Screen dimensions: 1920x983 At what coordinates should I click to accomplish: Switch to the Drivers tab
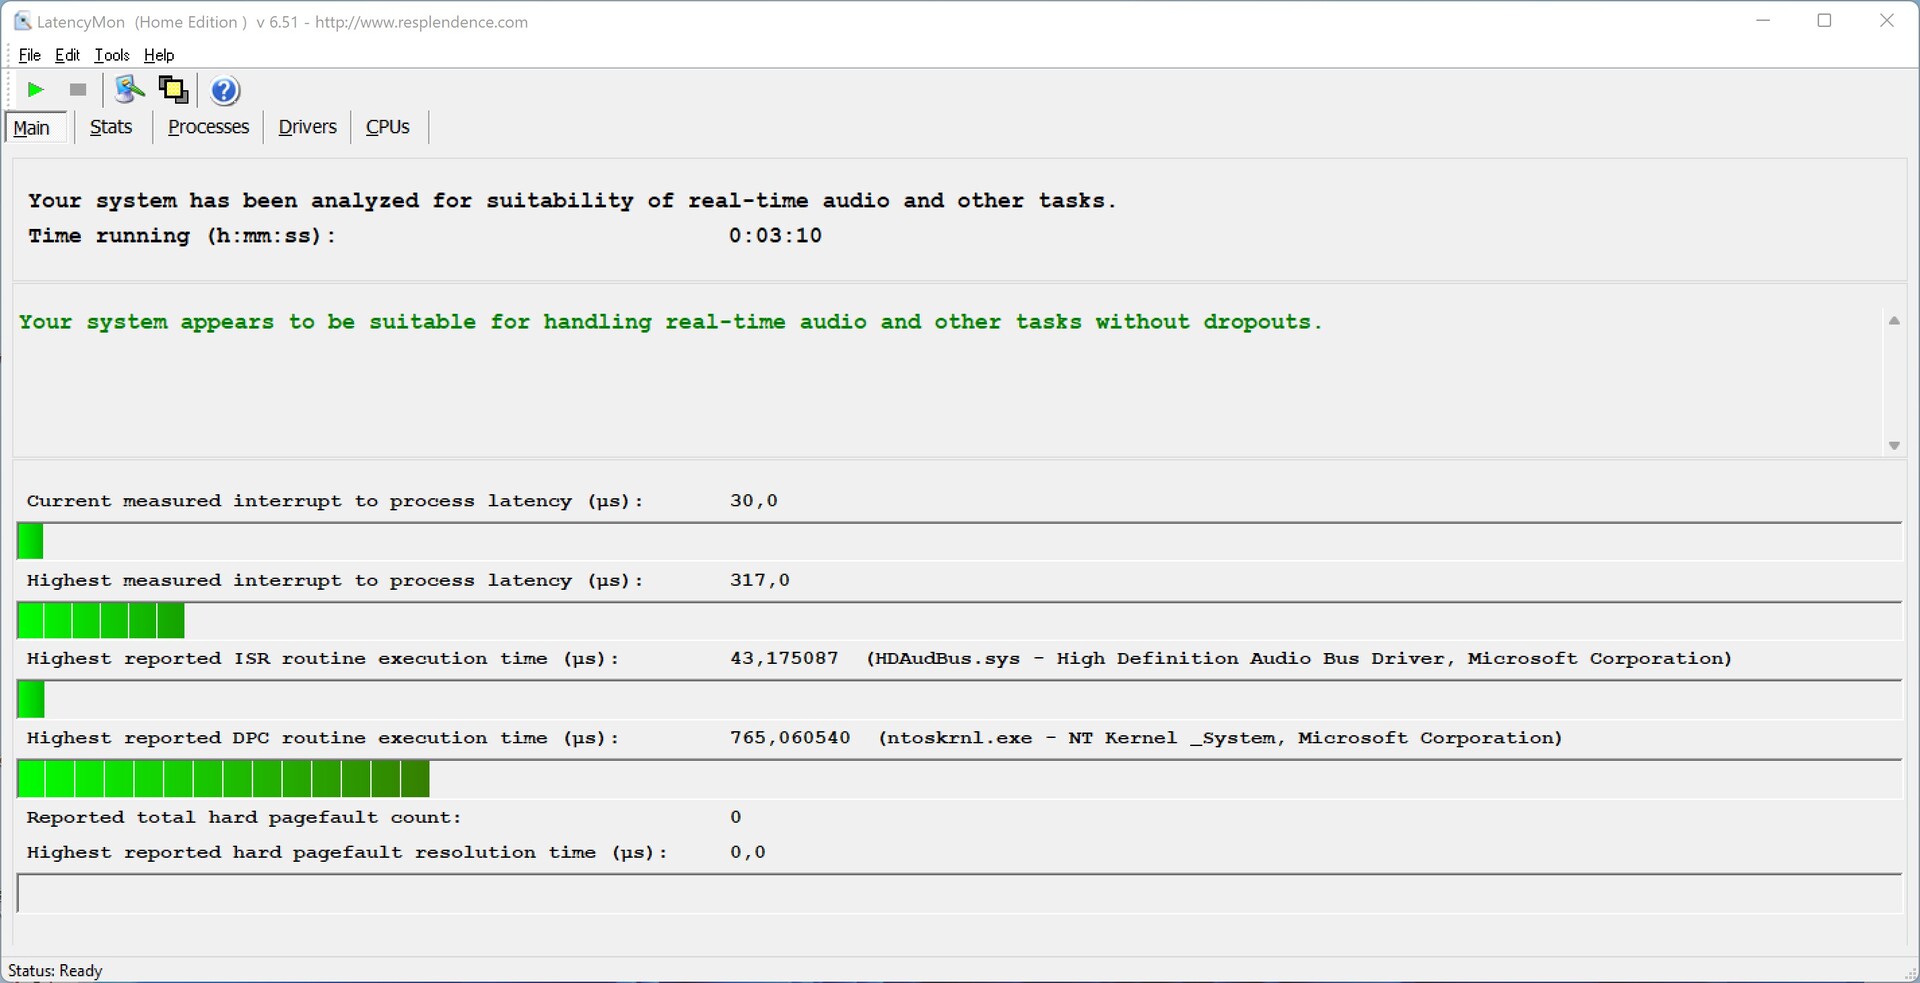click(x=307, y=127)
